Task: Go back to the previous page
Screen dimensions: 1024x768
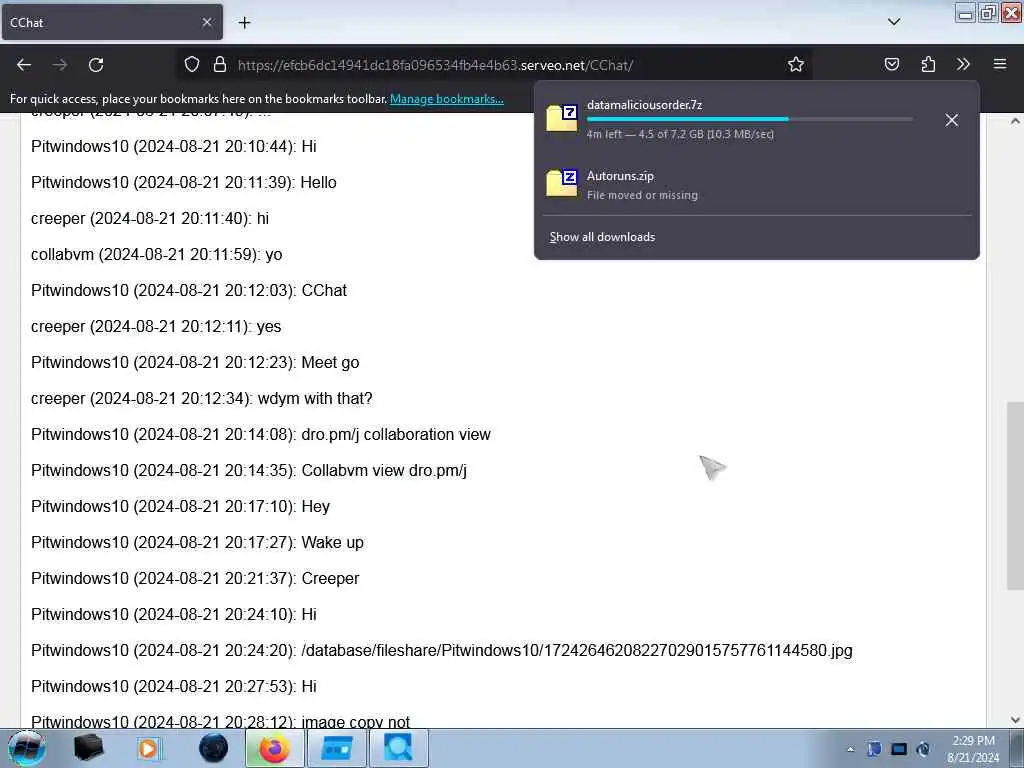Action: [24, 65]
